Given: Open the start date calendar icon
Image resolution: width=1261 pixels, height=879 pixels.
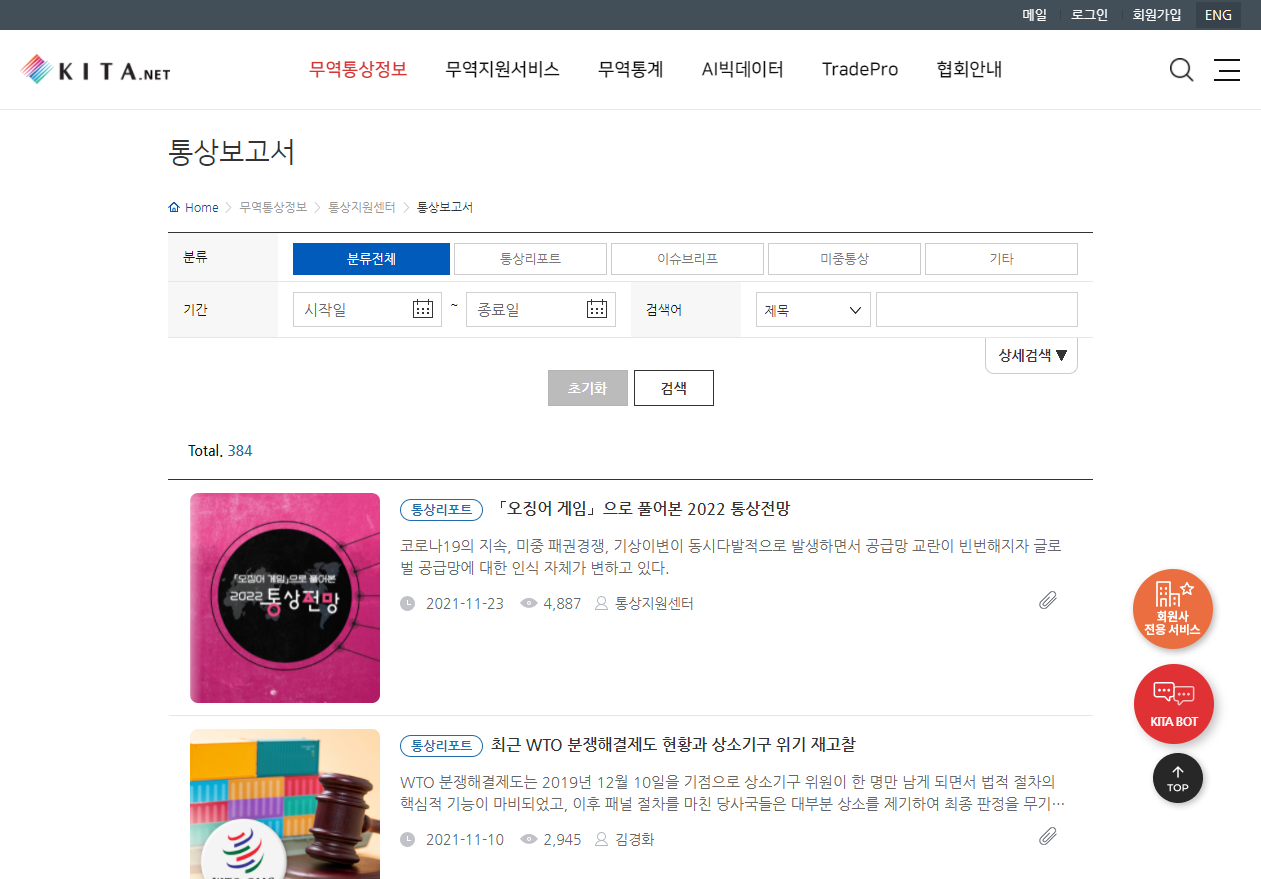Looking at the screenshot, I should pyautogui.click(x=423, y=309).
